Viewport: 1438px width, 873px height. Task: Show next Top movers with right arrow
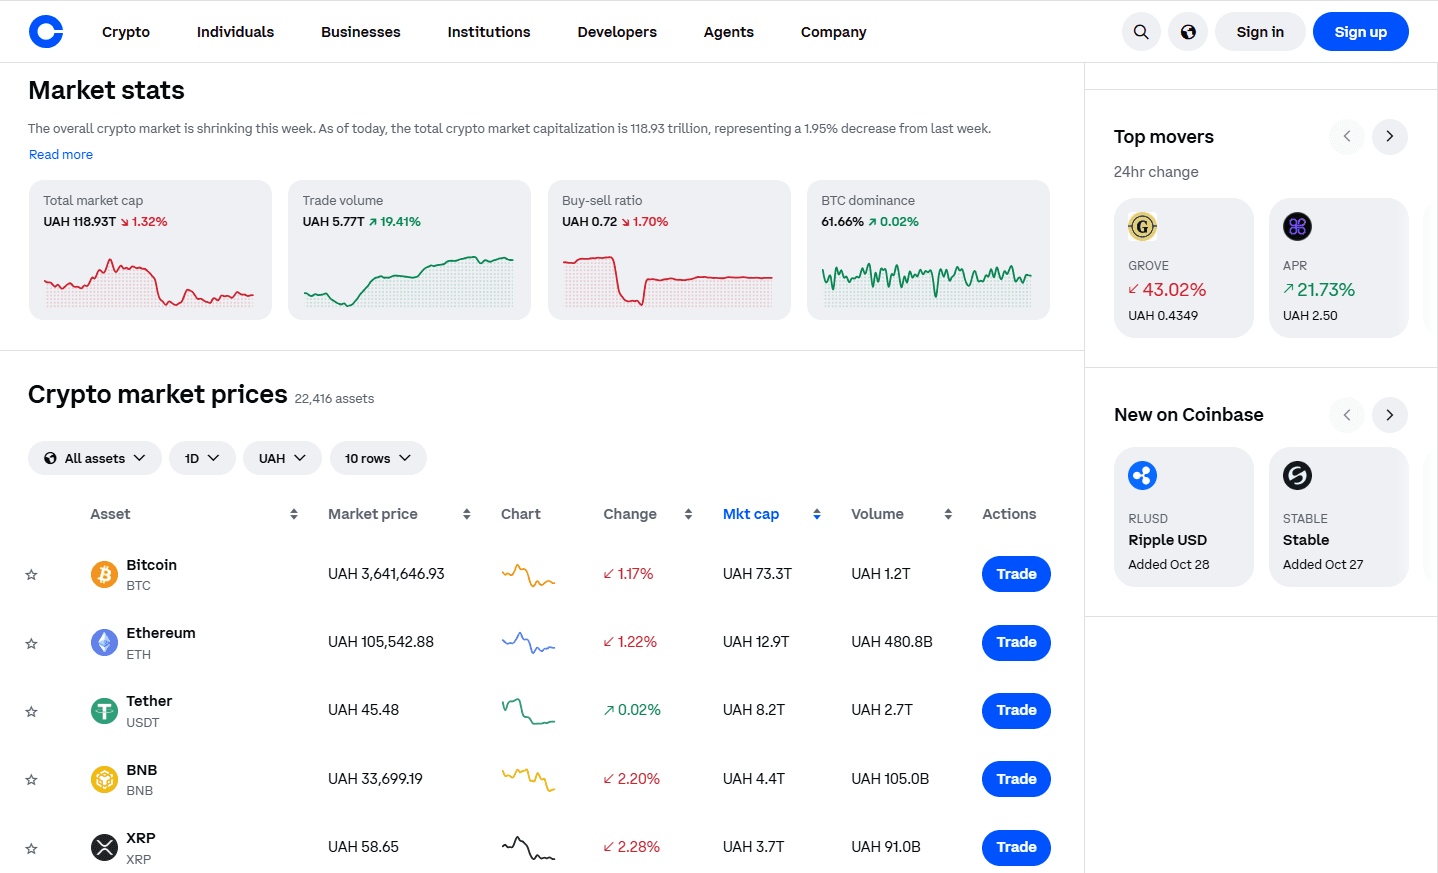coord(1390,136)
